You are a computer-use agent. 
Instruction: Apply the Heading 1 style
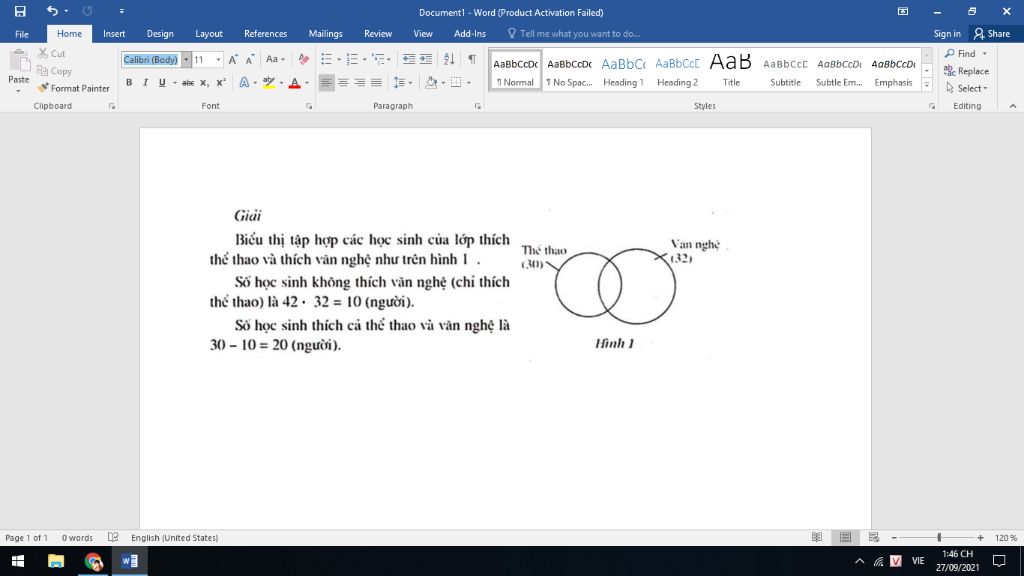(x=624, y=71)
